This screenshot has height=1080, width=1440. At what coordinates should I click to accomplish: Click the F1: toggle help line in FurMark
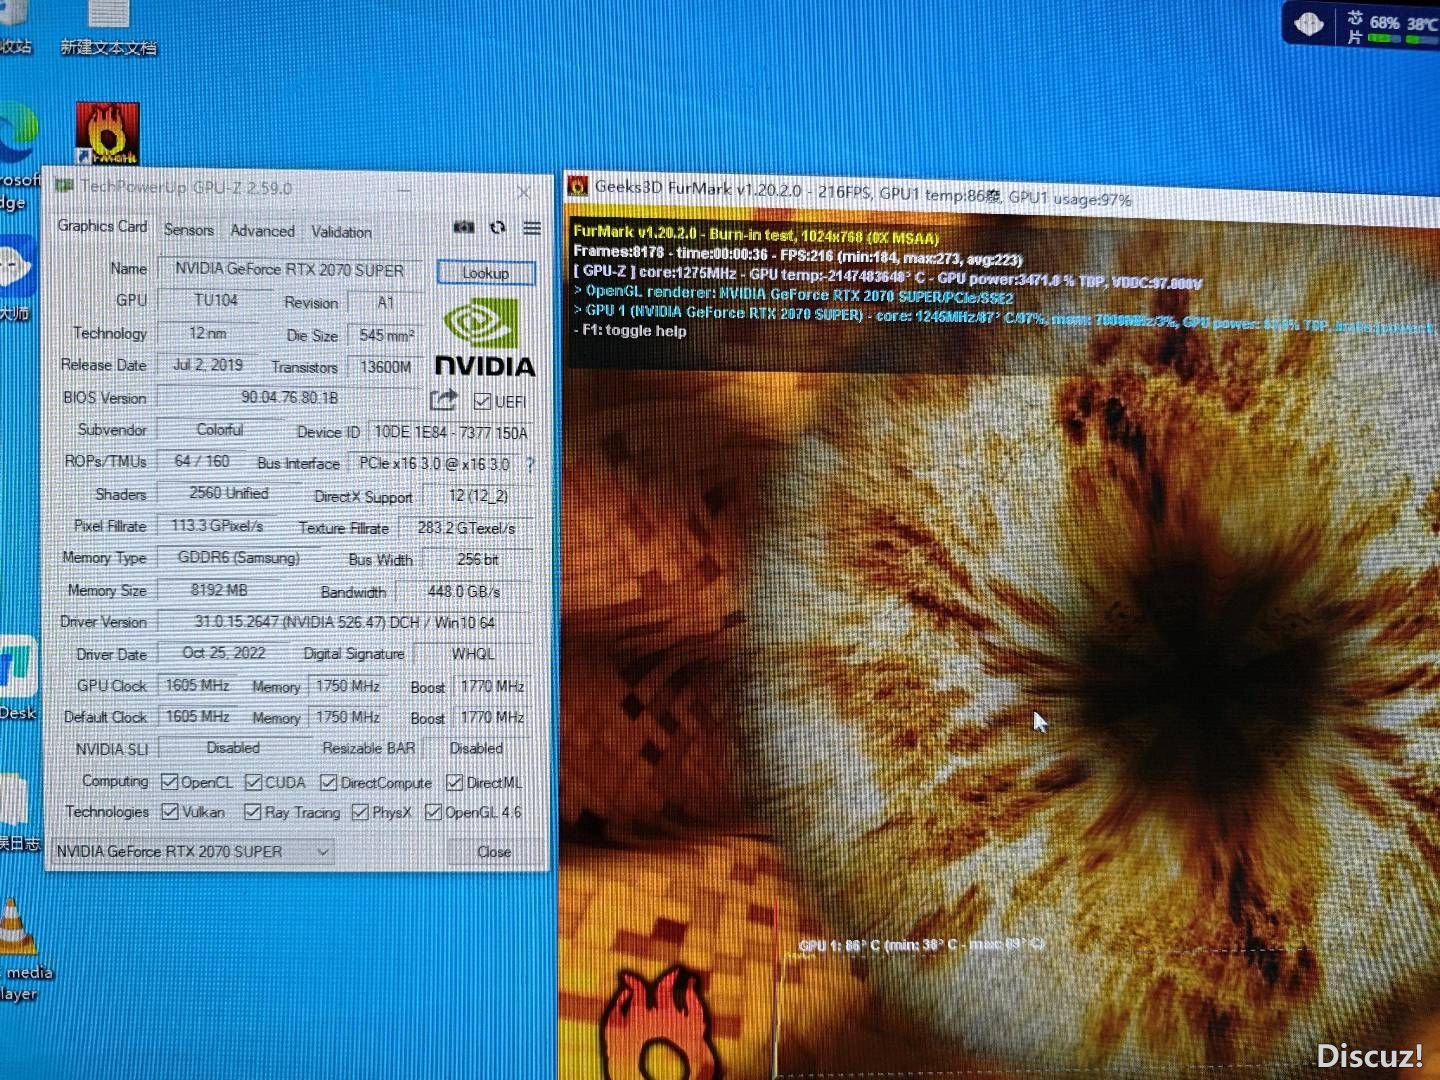coord(630,331)
